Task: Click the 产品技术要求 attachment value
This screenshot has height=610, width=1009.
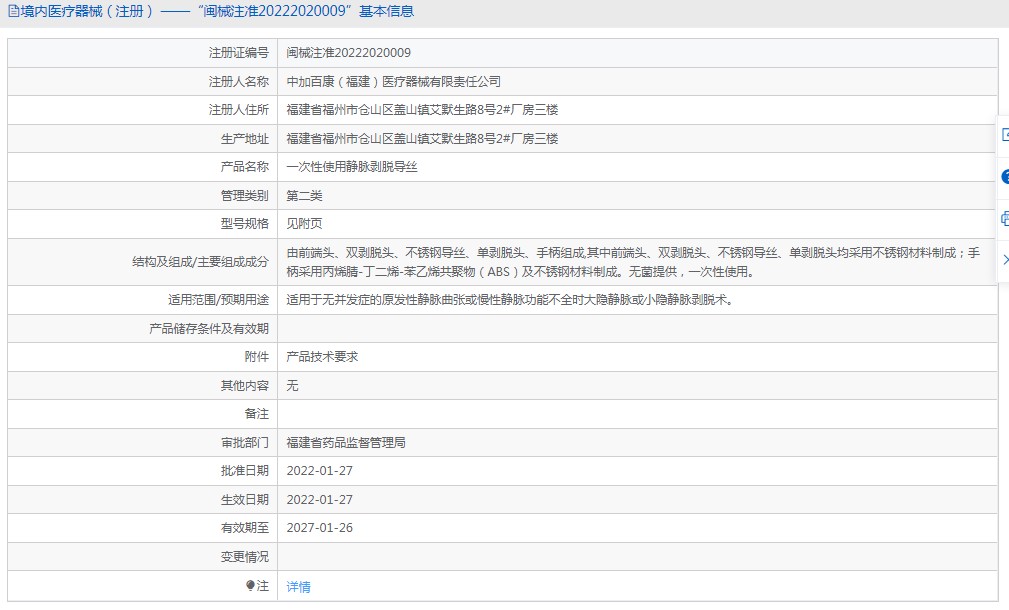Action: [322, 357]
